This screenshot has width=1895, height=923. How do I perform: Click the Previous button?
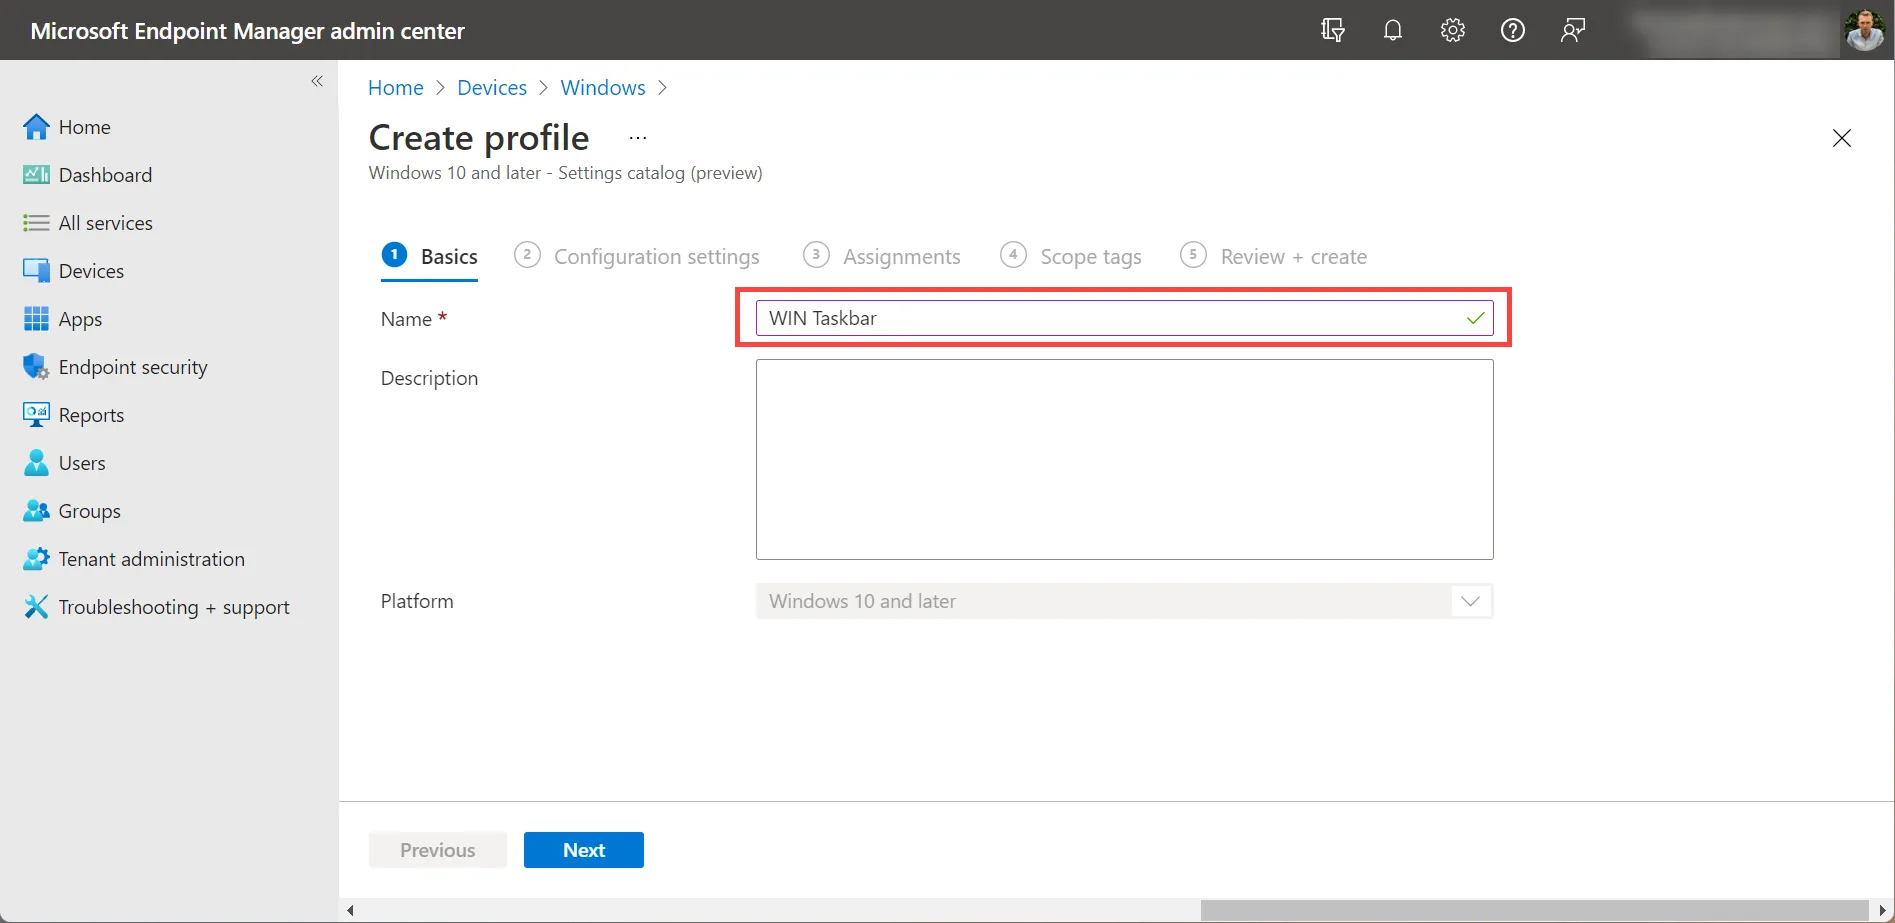438,850
